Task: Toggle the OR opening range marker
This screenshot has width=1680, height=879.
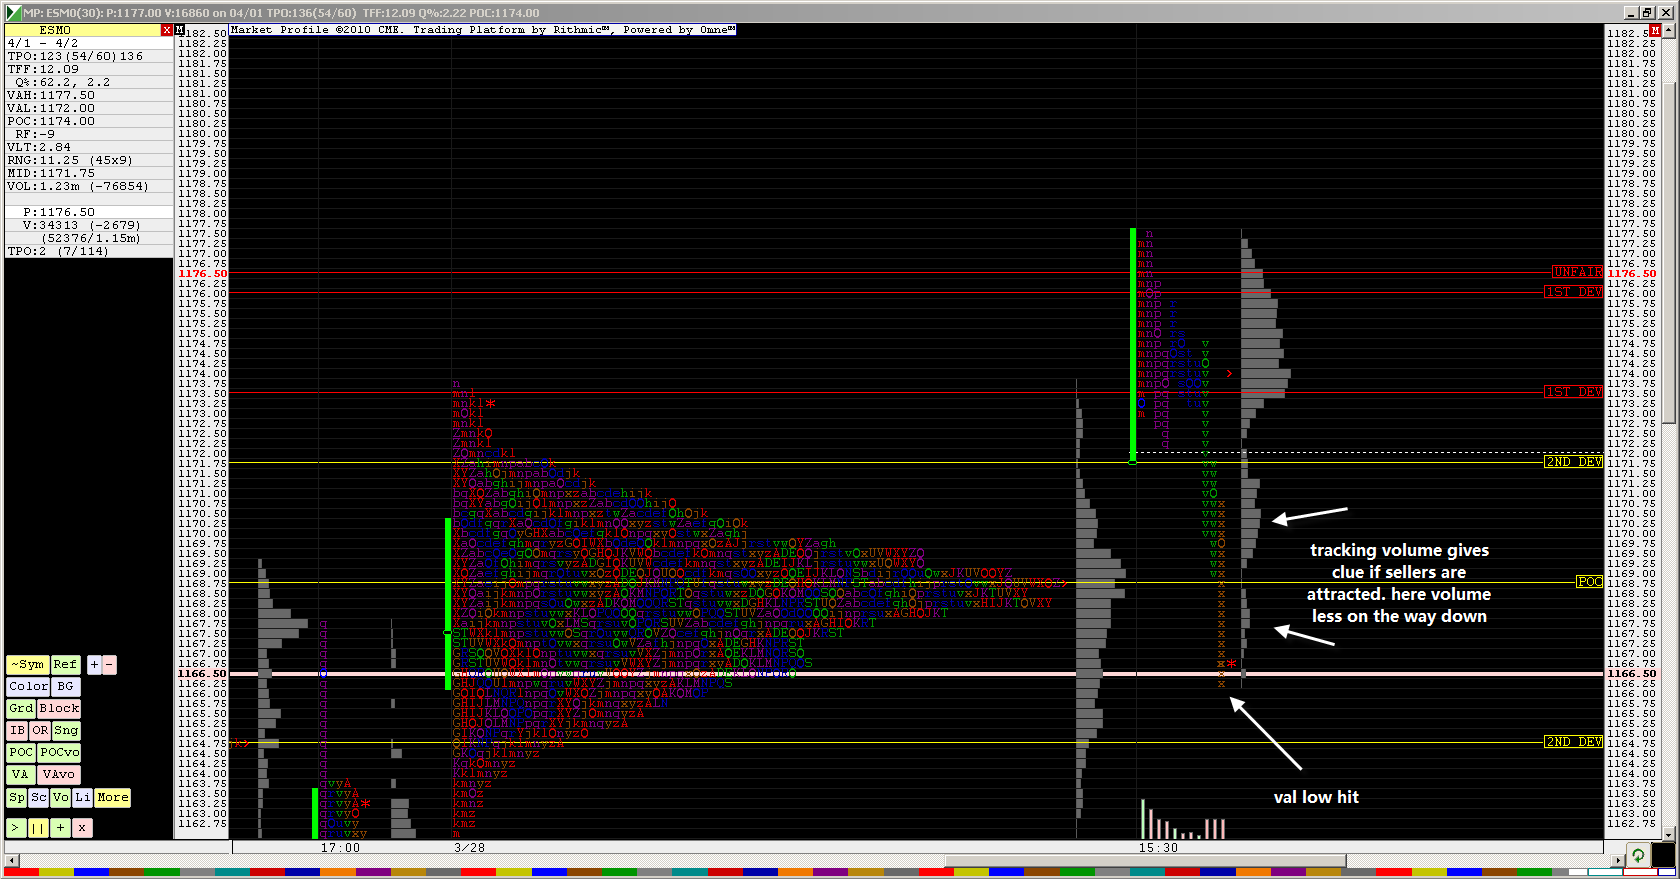Action: 40,731
